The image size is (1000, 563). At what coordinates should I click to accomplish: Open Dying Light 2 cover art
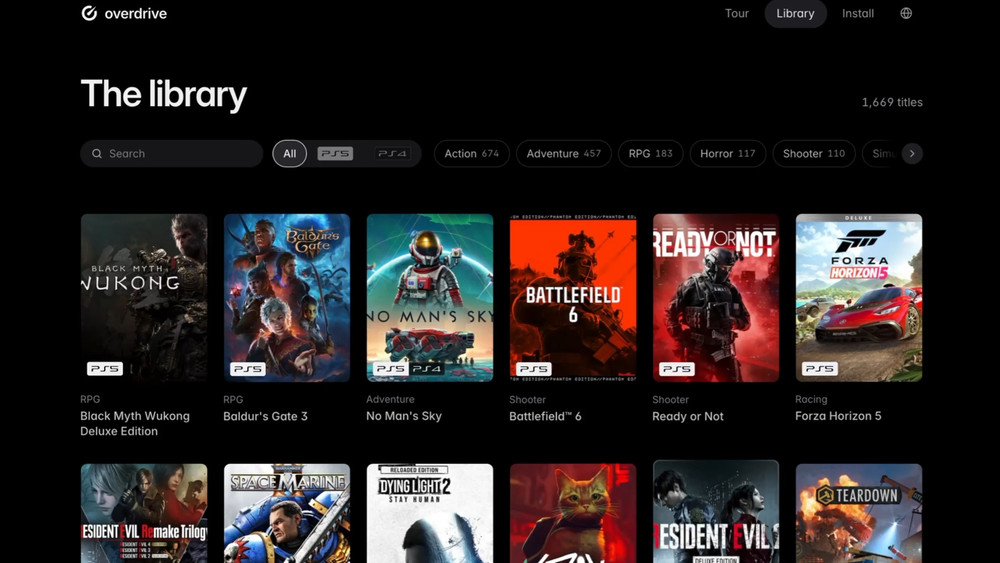(x=430, y=513)
